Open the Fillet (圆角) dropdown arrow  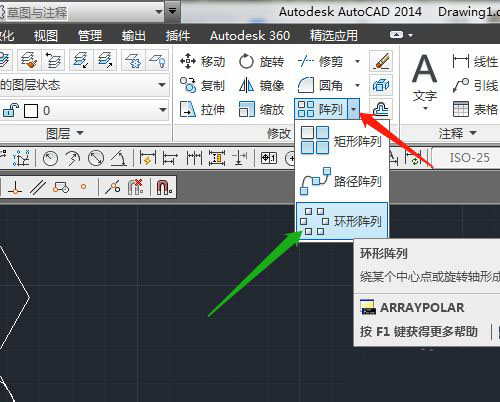click(x=357, y=85)
